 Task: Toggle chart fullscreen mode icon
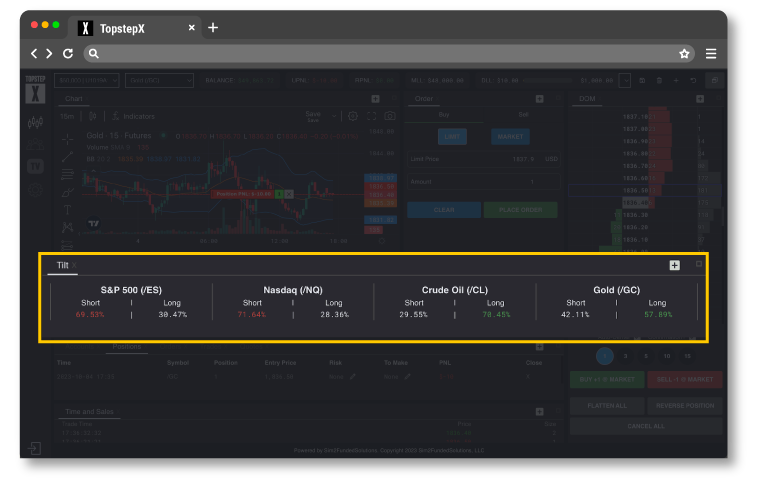(371, 117)
